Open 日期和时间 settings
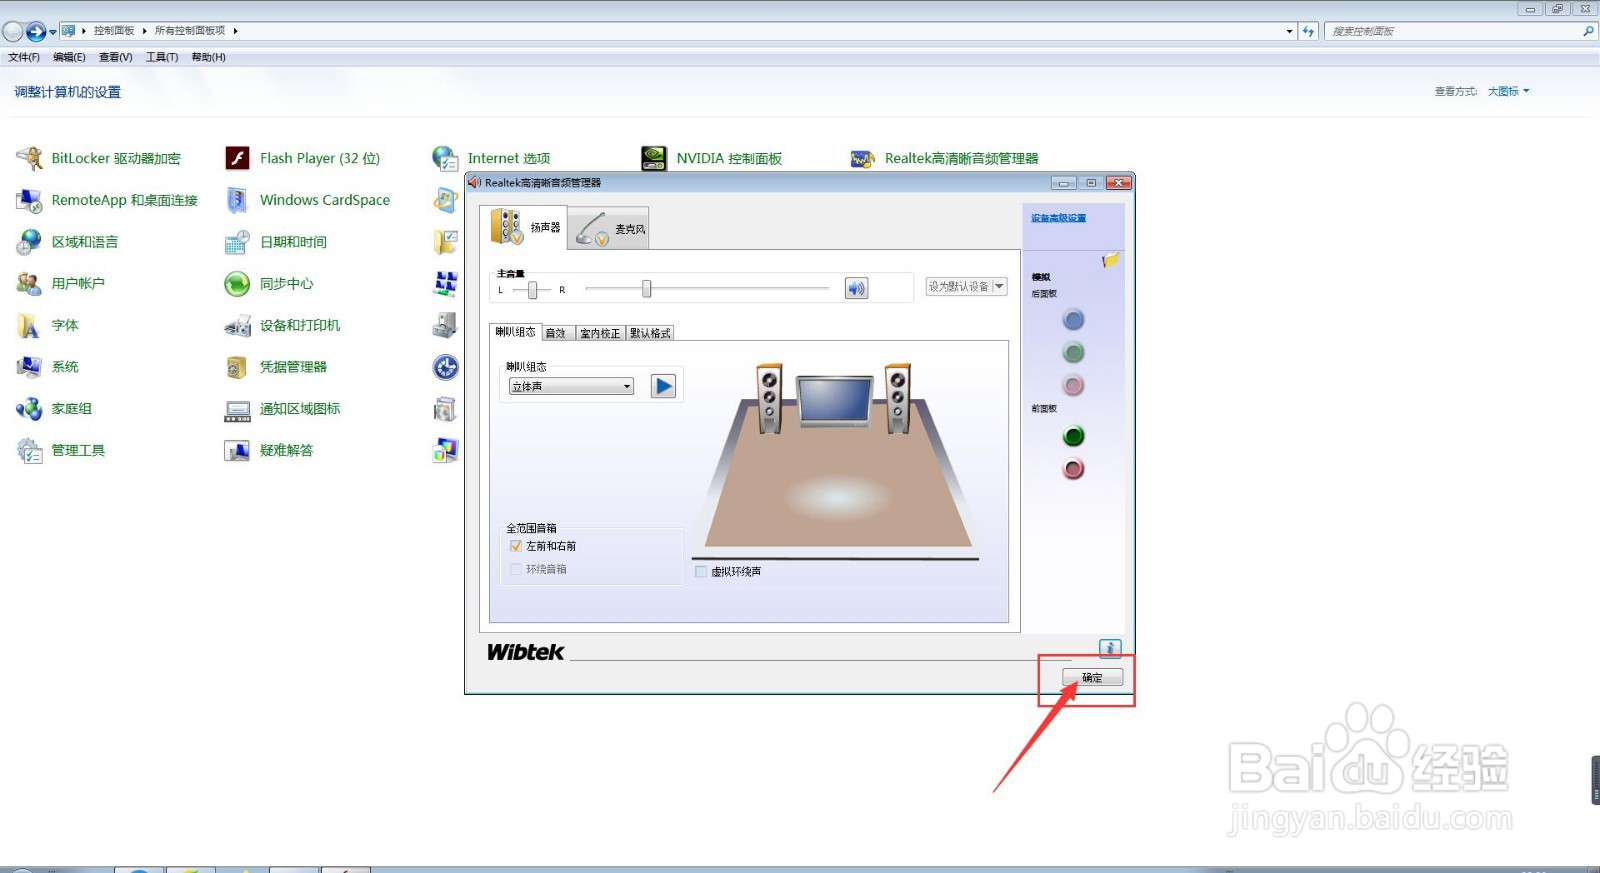 [276, 242]
